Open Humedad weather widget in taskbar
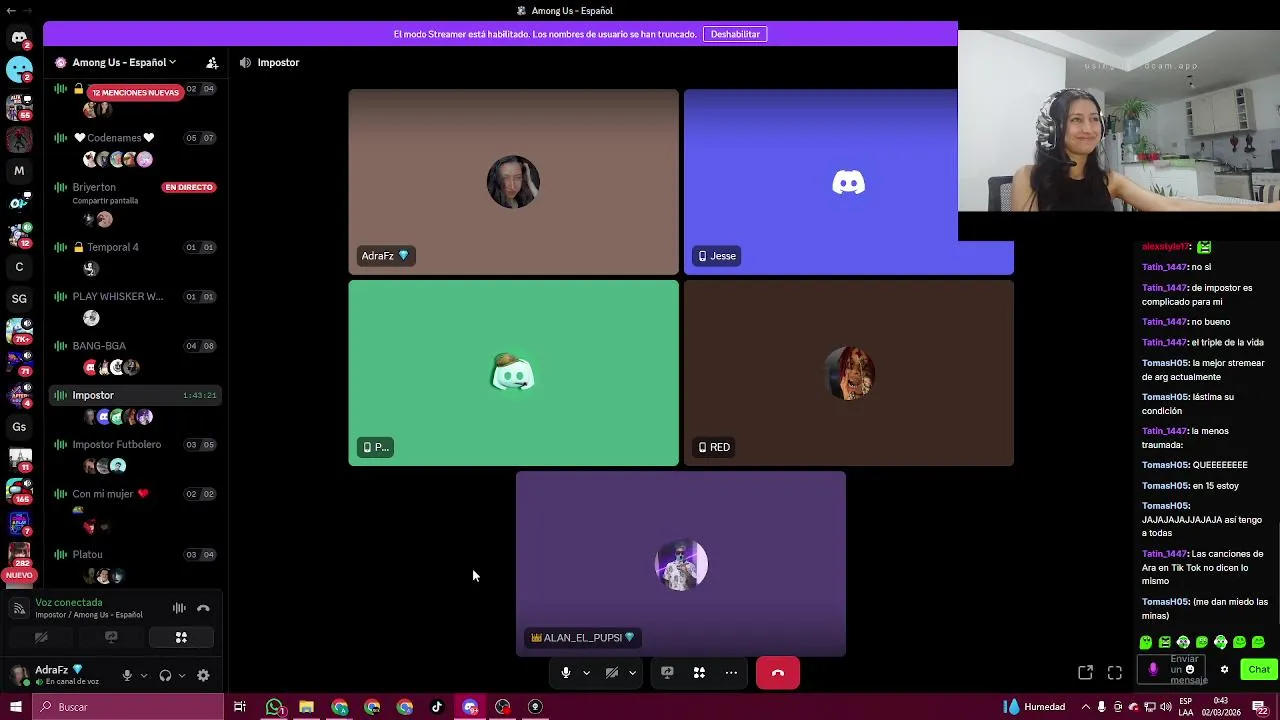The width and height of the screenshot is (1280, 720). (x=1035, y=707)
